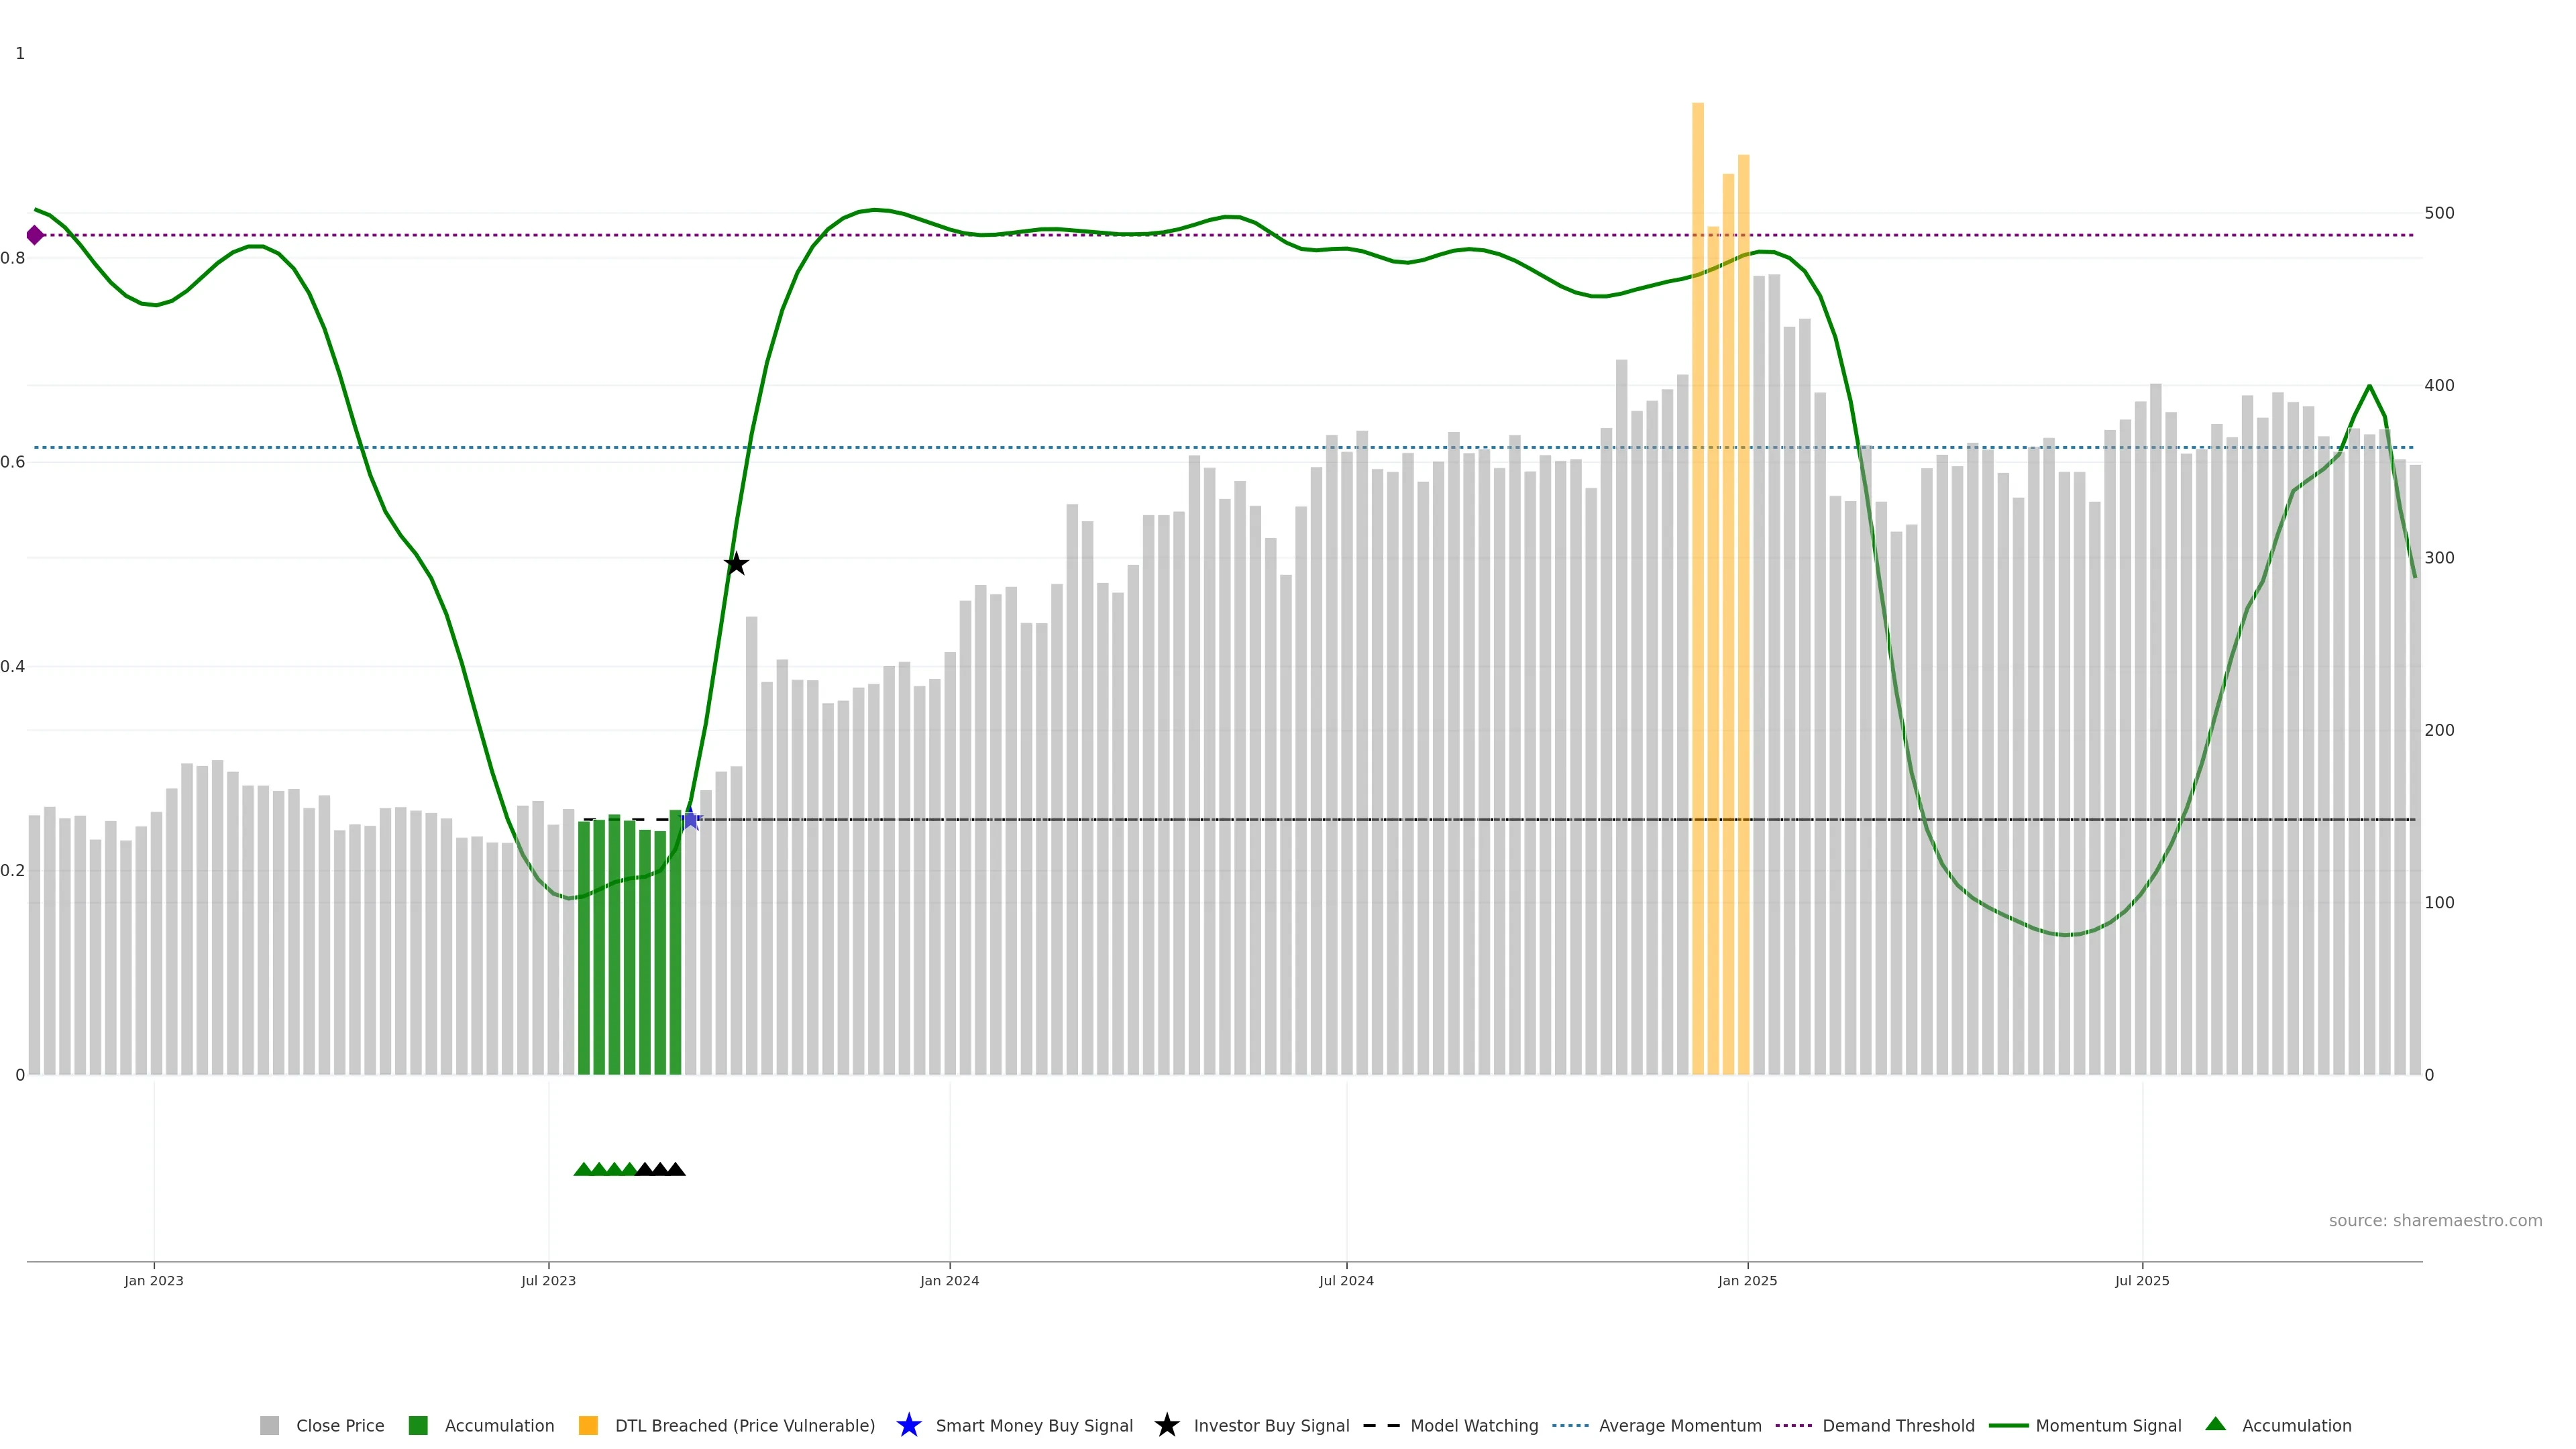This screenshot has height=1449, width=2576.
Task: Click the purple diamond Demand Threshold marker
Action: 35,235
